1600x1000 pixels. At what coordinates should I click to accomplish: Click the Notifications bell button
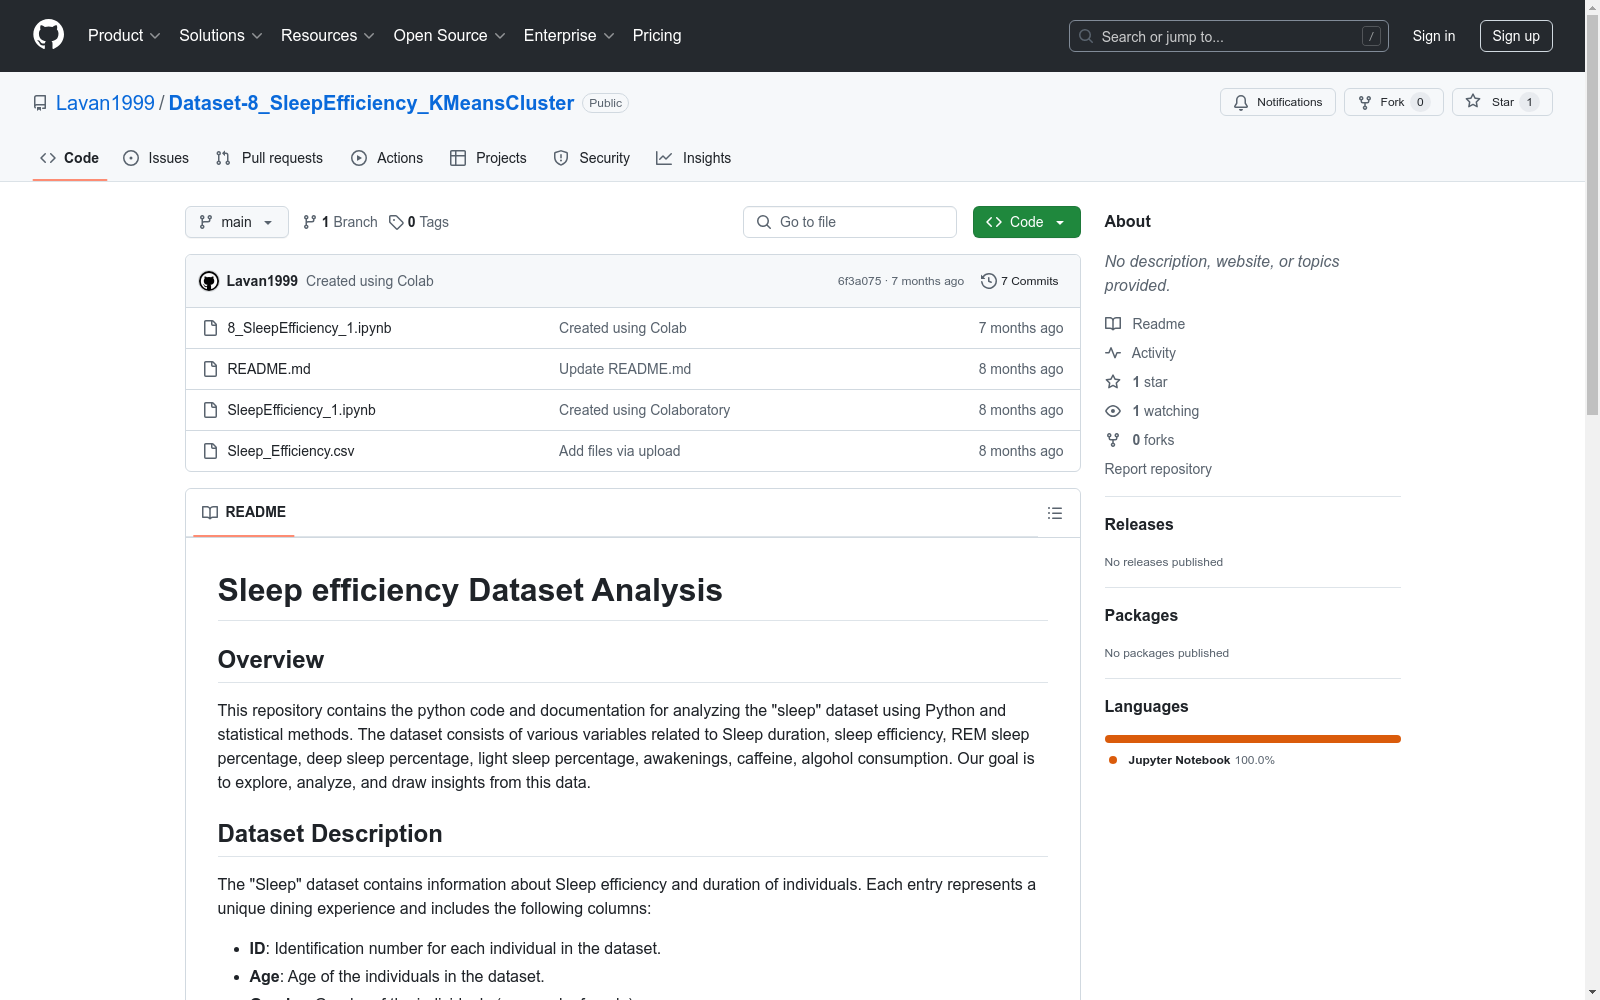(1277, 102)
